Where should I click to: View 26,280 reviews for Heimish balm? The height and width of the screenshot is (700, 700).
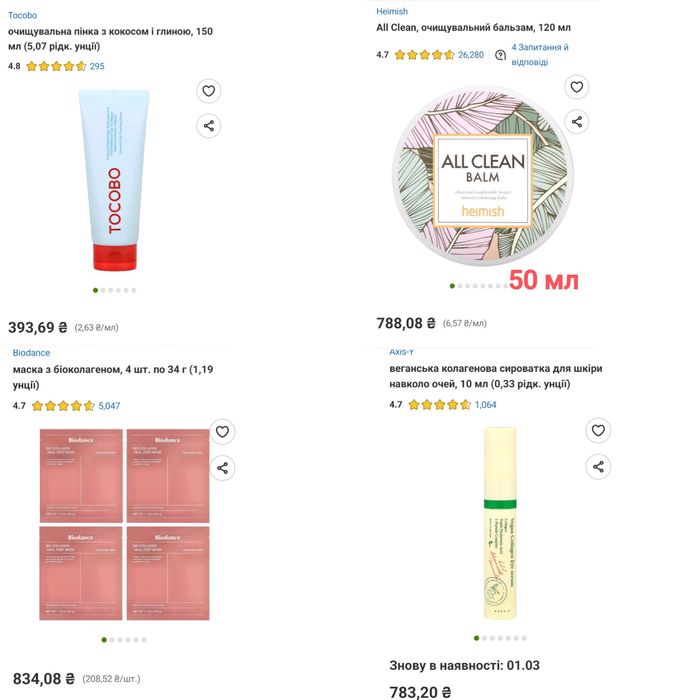pyautogui.click(x=471, y=55)
